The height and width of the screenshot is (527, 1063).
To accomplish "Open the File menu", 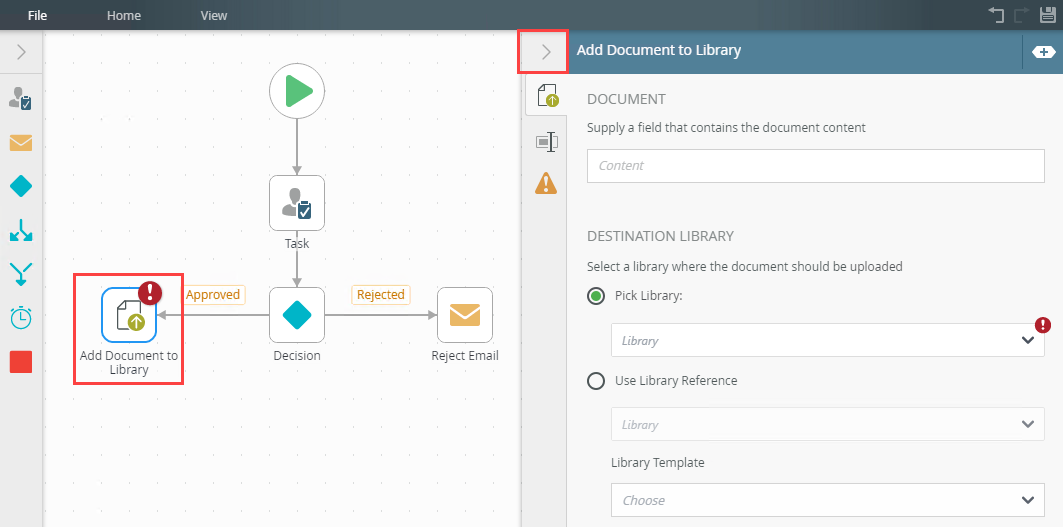I will tap(38, 15).
